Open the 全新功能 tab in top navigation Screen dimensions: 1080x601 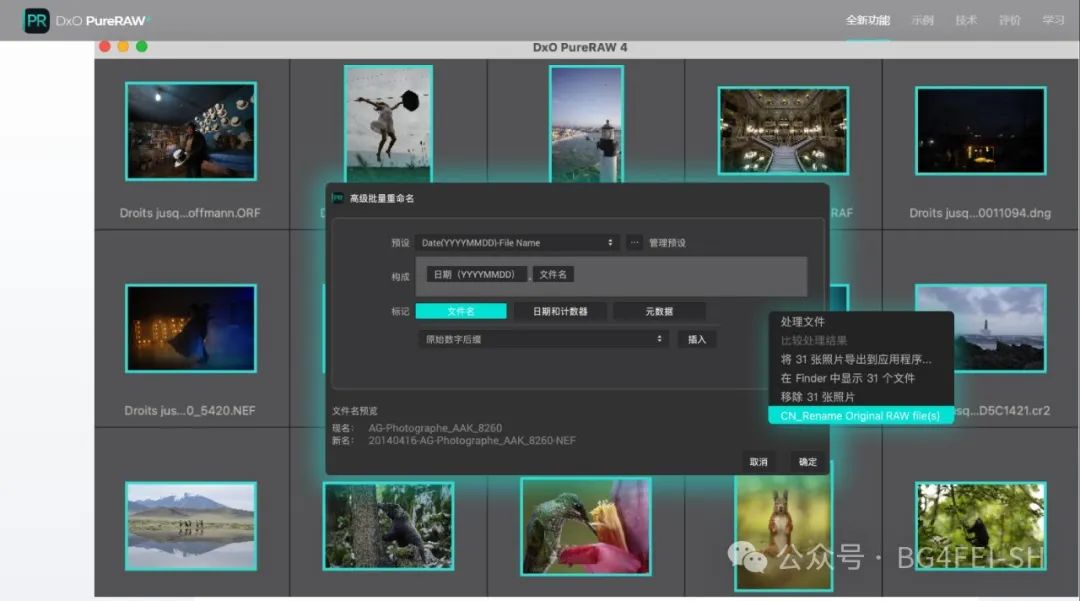tap(868, 20)
